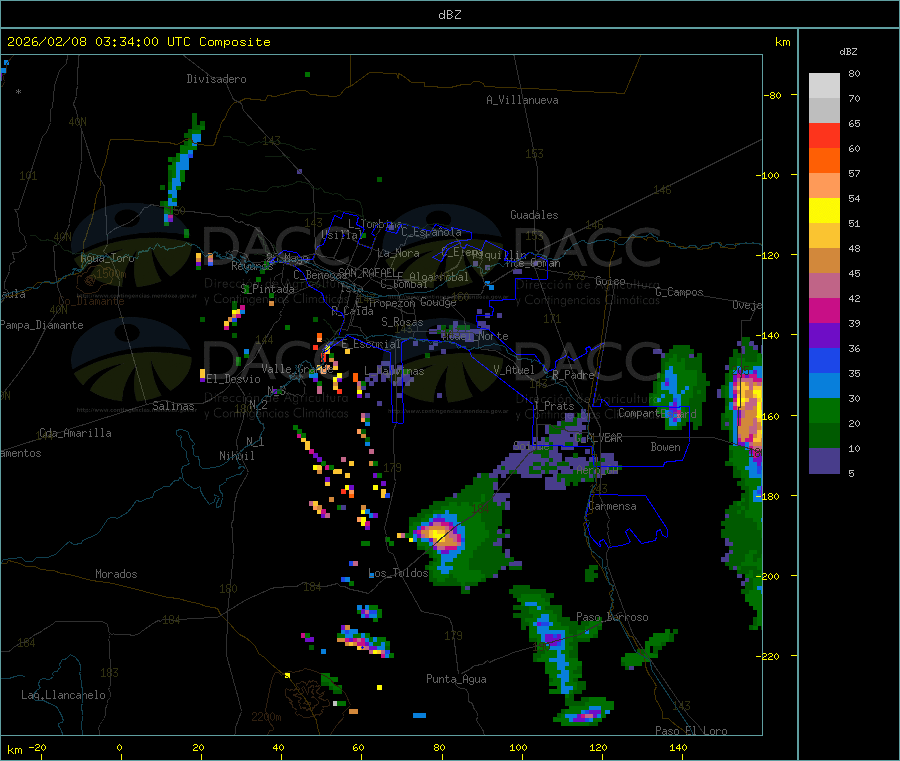Click the red 60 dBZ legend swatch

pos(824,135)
